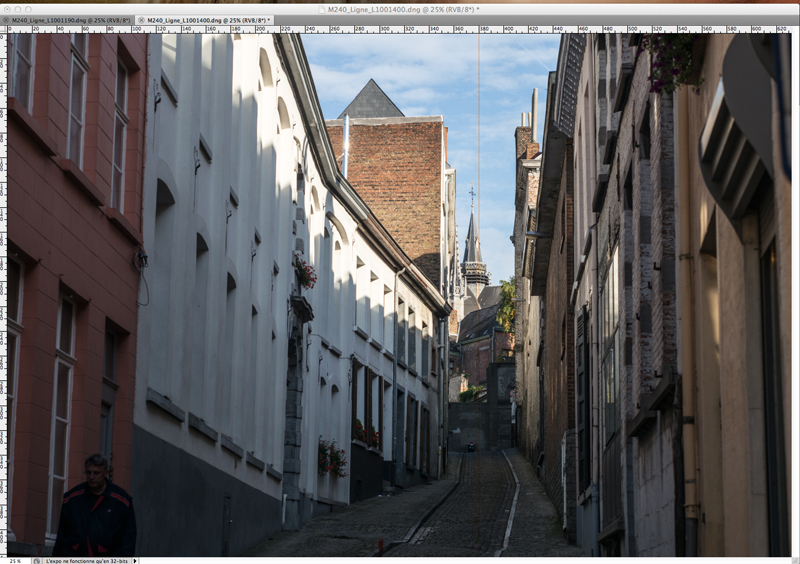The image size is (800, 564).
Task: Close the M240_Ligne_L1001190.dng tab
Action: (x=5, y=20)
